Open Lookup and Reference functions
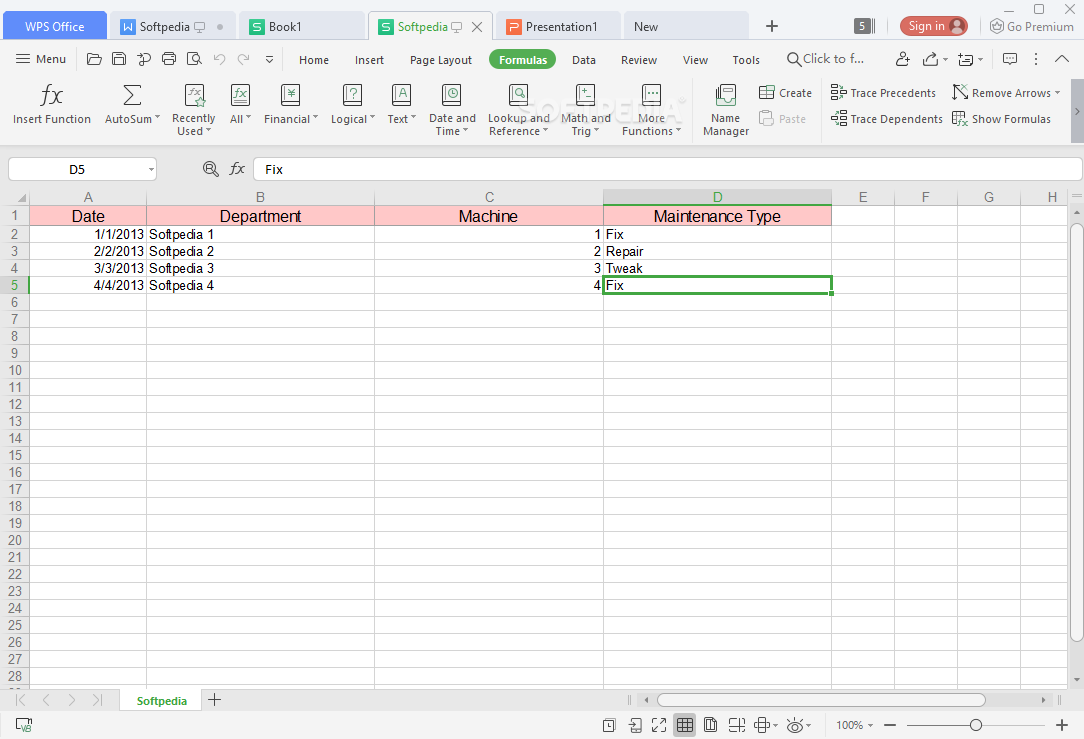 point(518,109)
